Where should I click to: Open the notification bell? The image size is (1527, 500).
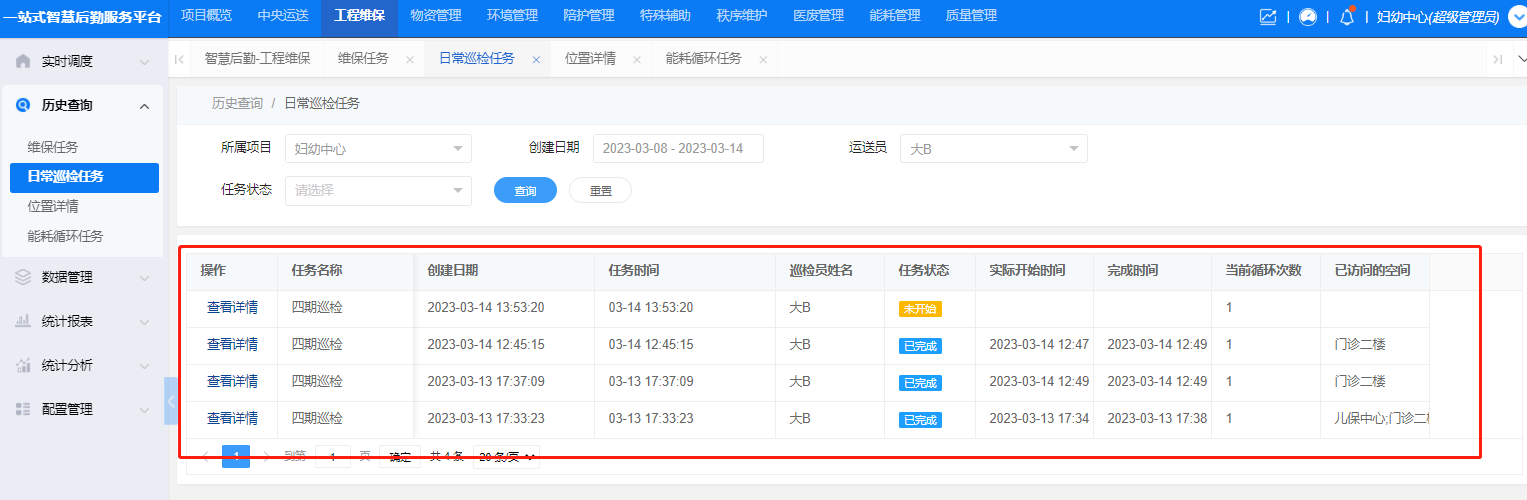(1347, 16)
